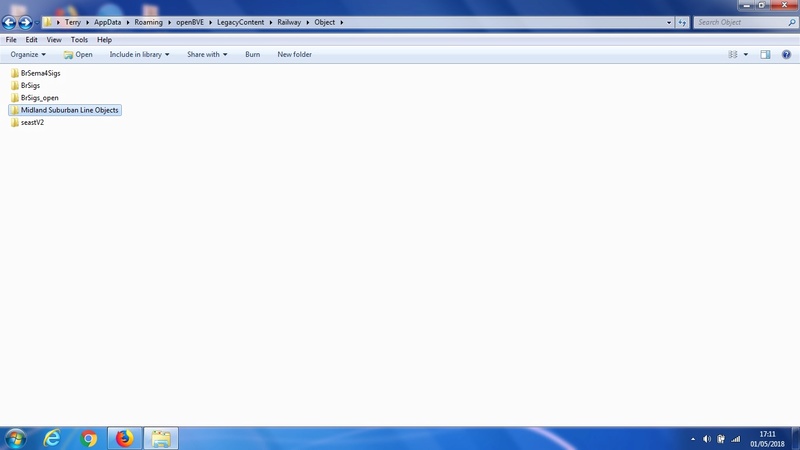Image resolution: width=800 pixels, height=450 pixels.
Task: Navigate to openBVE in the path
Action: pyautogui.click(x=190, y=22)
